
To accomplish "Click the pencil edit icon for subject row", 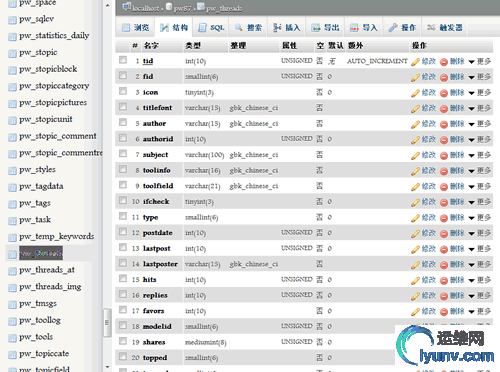I will point(415,155).
